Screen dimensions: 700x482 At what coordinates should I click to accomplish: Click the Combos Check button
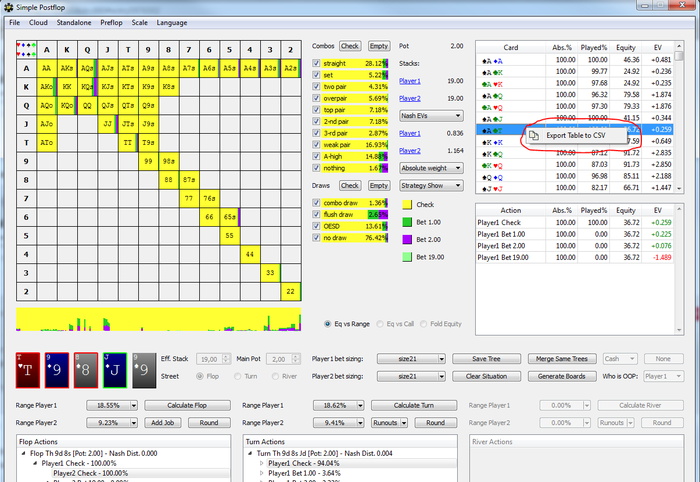click(x=350, y=46)
